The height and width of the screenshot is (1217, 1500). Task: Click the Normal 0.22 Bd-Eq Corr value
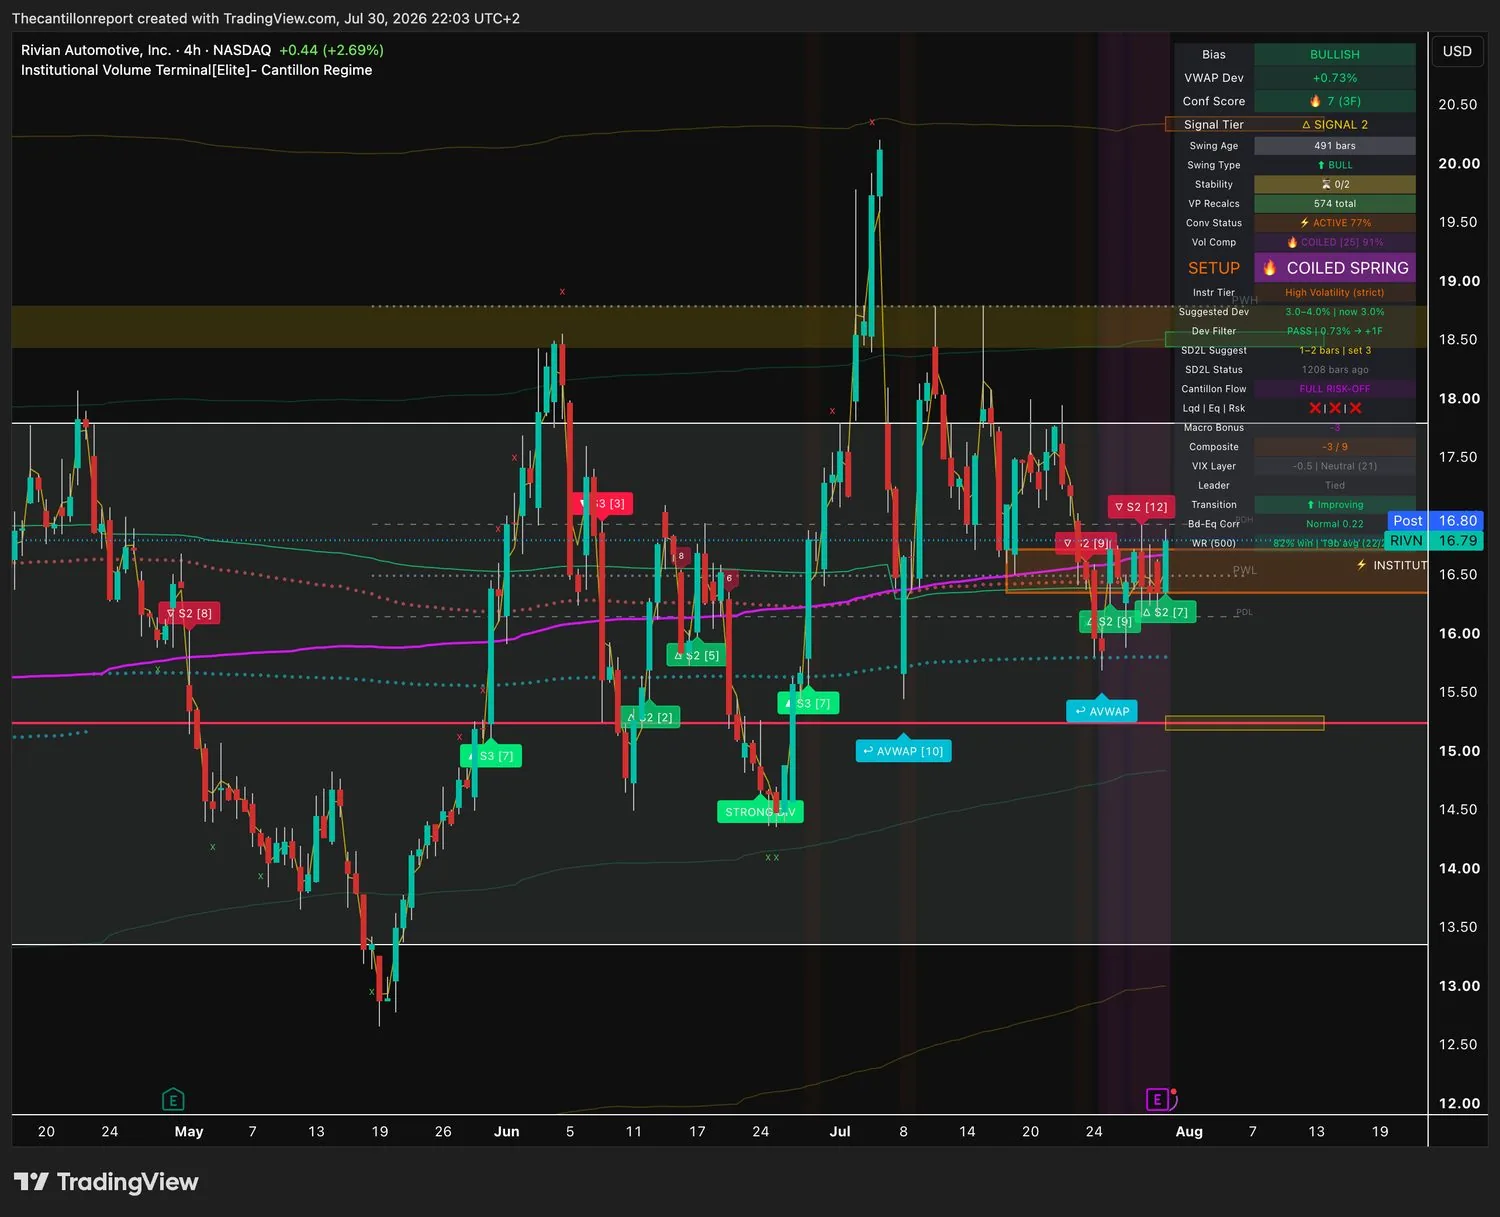[x=1335, y=524]
